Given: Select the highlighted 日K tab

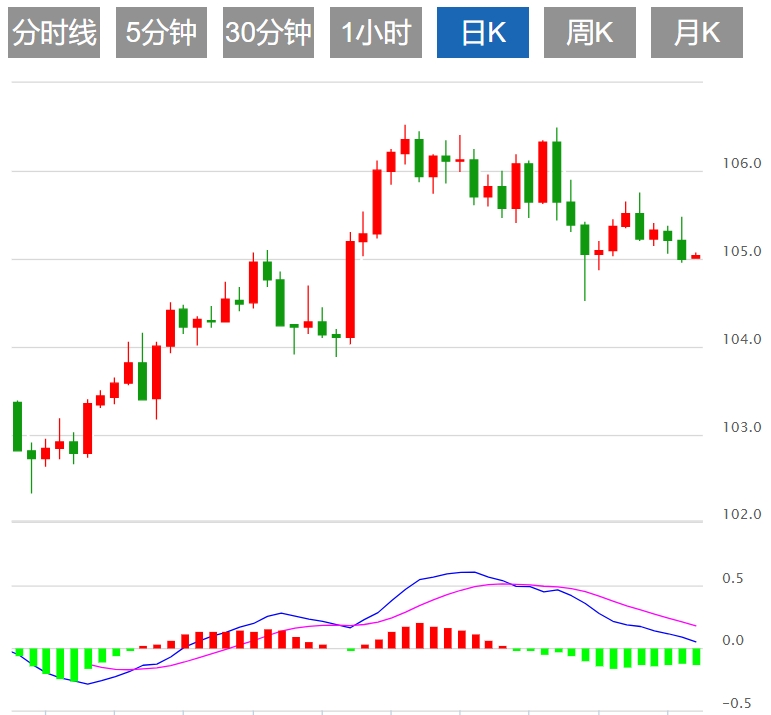Looking at the screenshot, I should 483,32.
